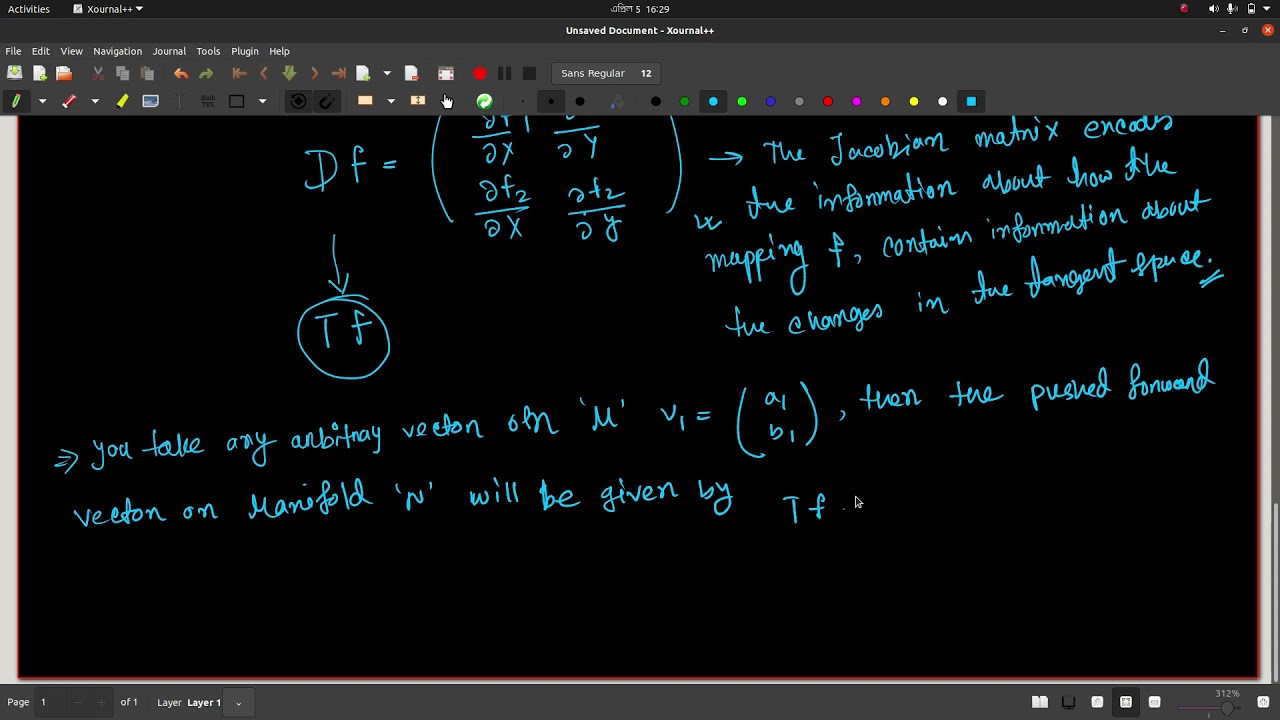Open the Edit menu

(41, 51)
